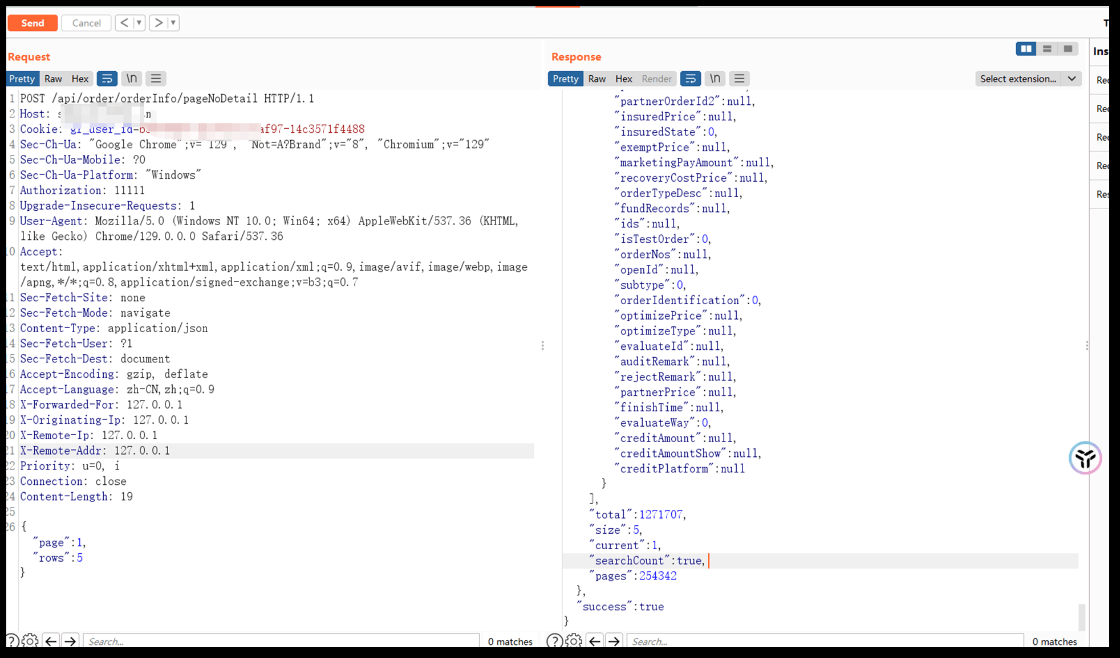Jump to previous match in Request search
Image resolution: width=1120 pixels, height=658 pixels.
click(51, 641)
